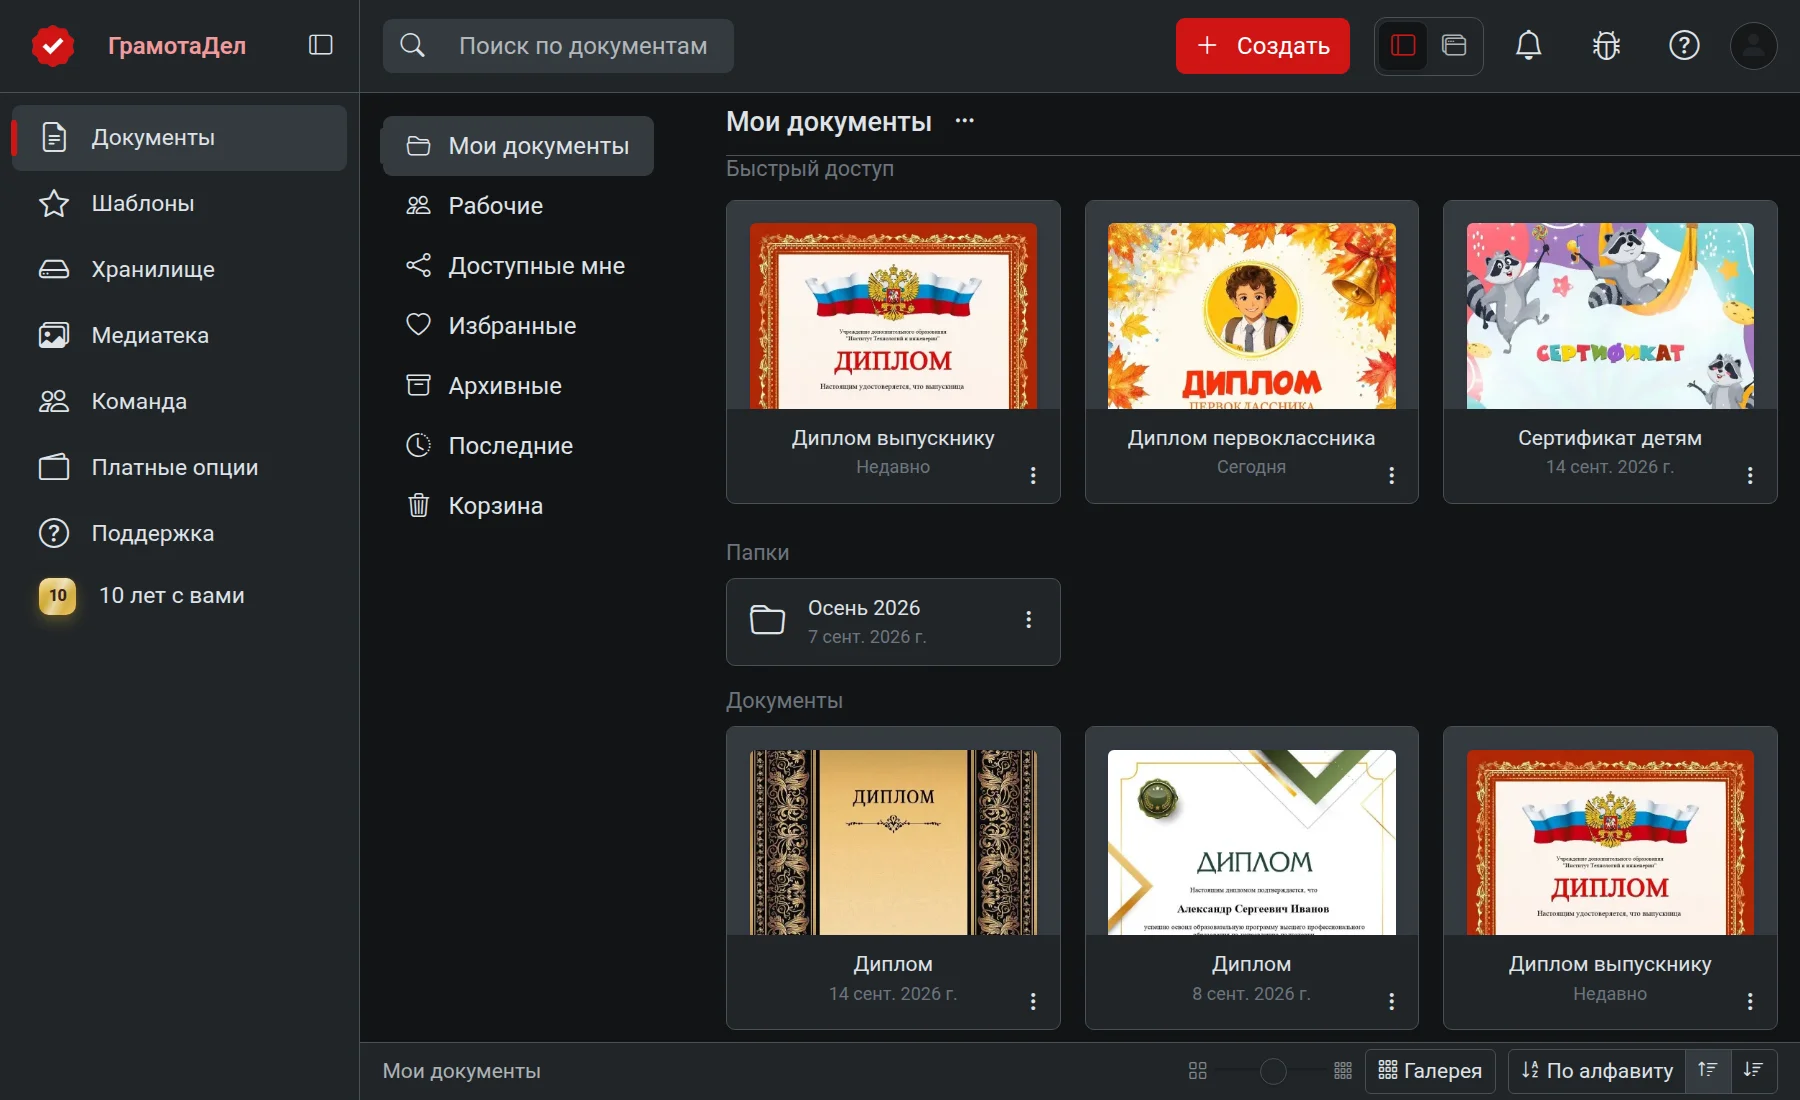Show Последние recent documents
The image size is (1800, 1100).
[x=518, y=446]
